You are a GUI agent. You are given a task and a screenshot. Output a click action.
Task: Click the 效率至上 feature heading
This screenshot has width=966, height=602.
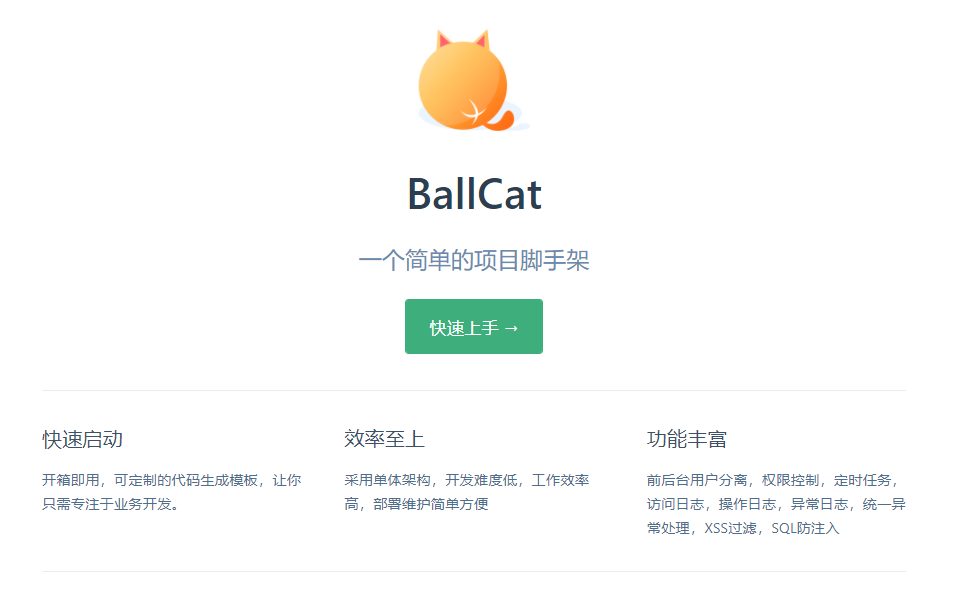[384, 439]
